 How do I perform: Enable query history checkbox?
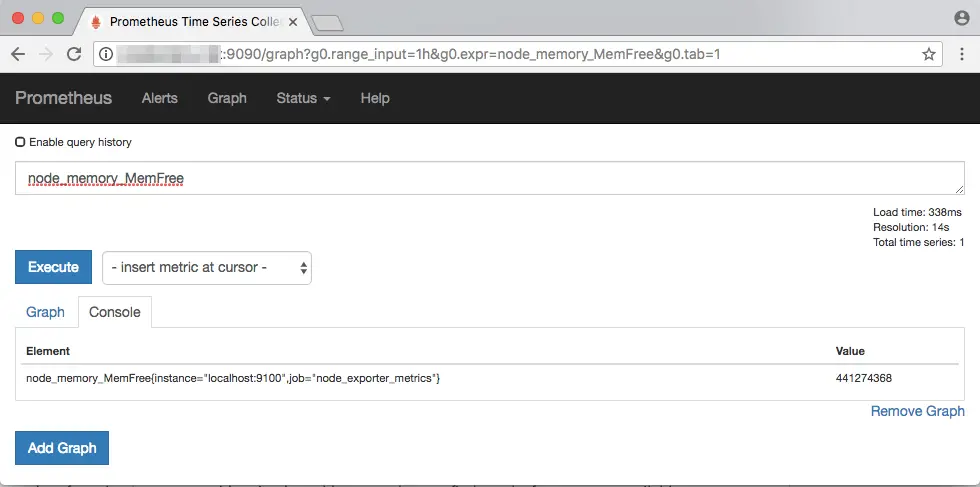[20, 142]
